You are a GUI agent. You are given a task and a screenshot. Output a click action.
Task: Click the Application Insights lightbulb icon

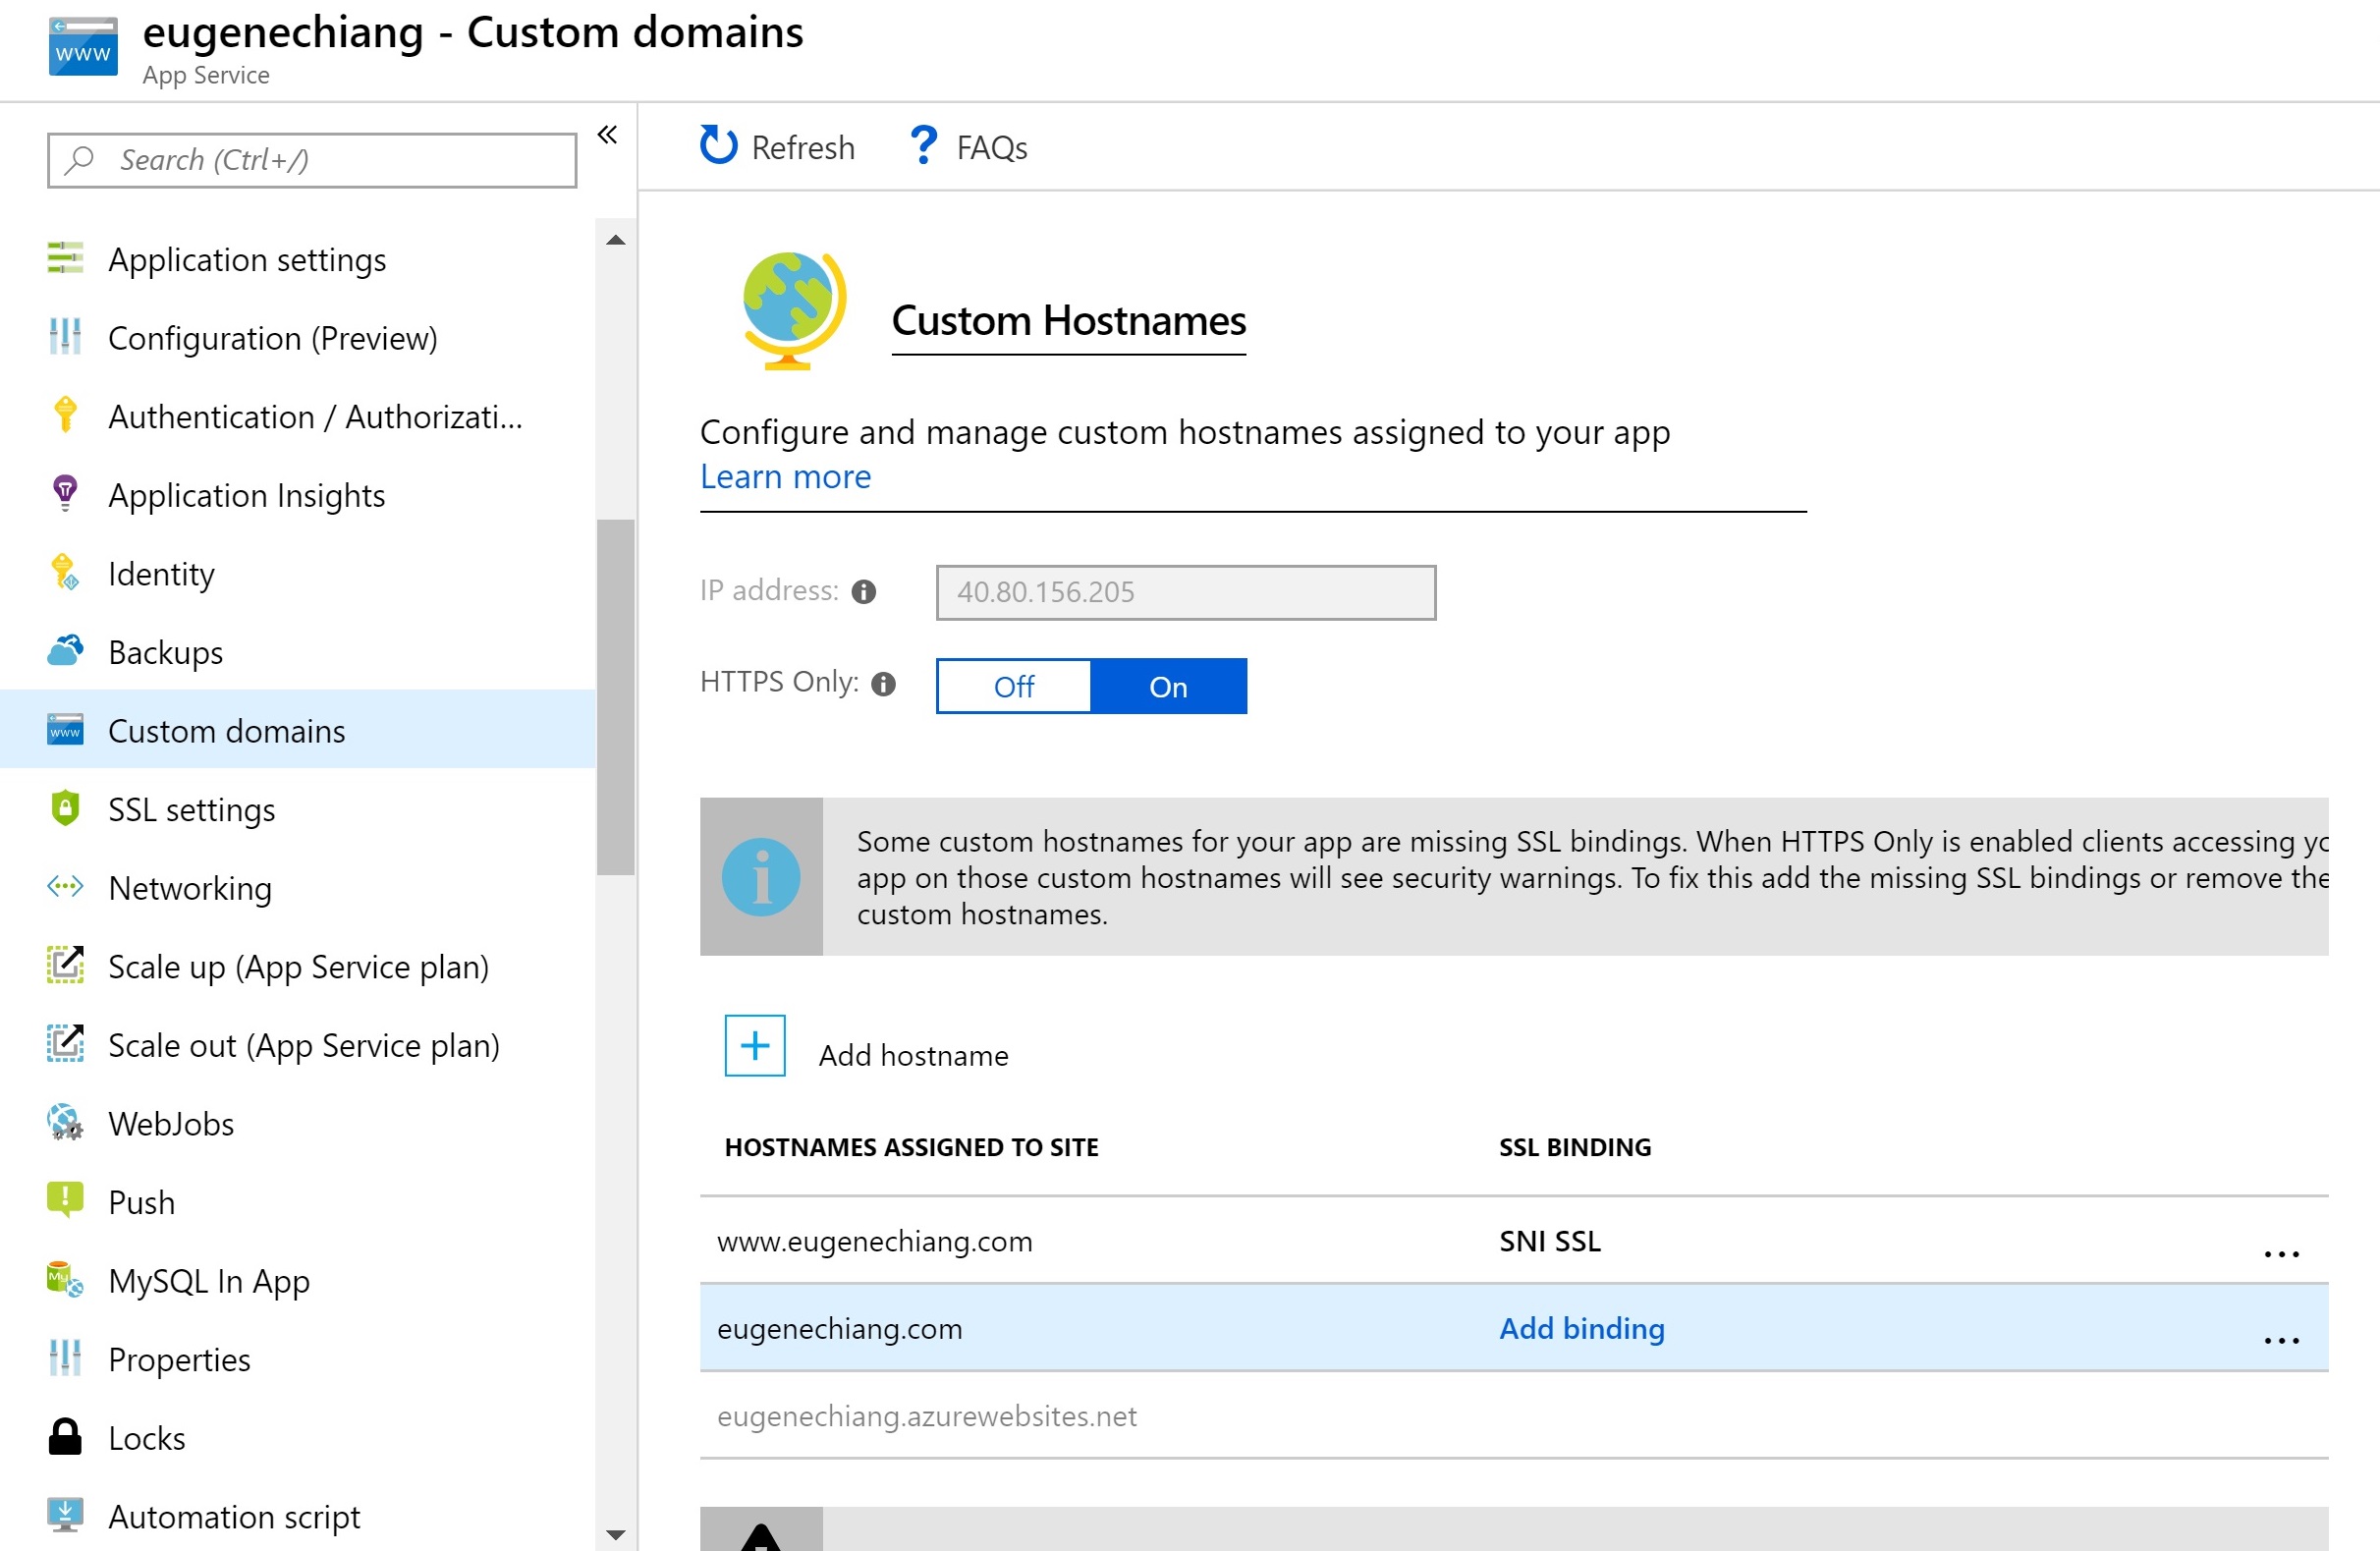(x=65, y=493)
